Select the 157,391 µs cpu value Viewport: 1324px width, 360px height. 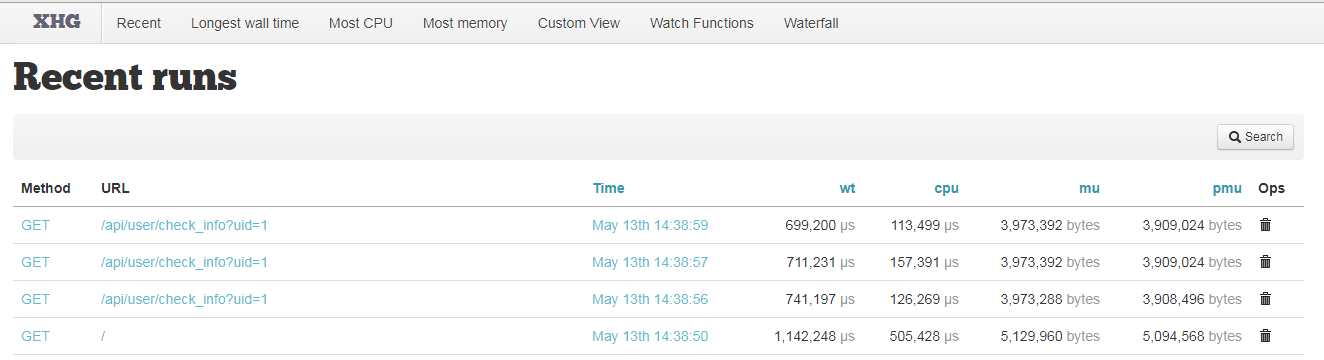coord(924,262)
